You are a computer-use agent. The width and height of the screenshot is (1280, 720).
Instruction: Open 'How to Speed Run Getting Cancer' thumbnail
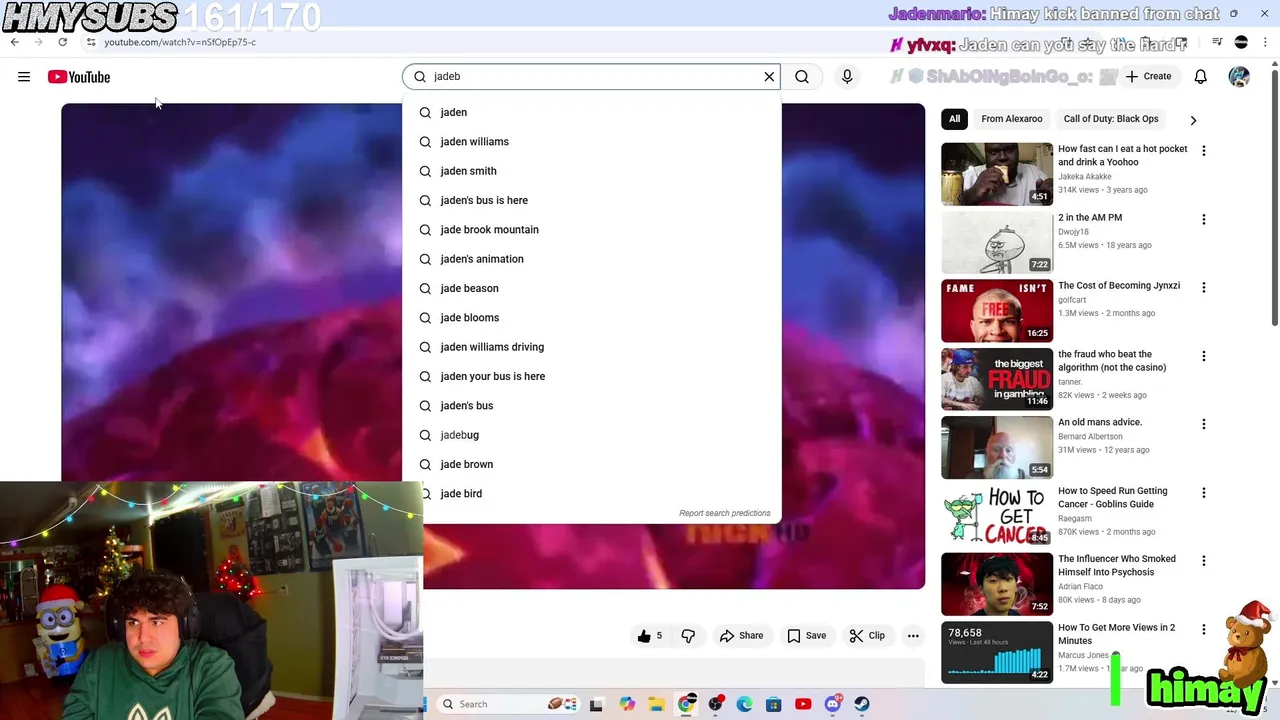pyautogui.click(x=997, y=516)
